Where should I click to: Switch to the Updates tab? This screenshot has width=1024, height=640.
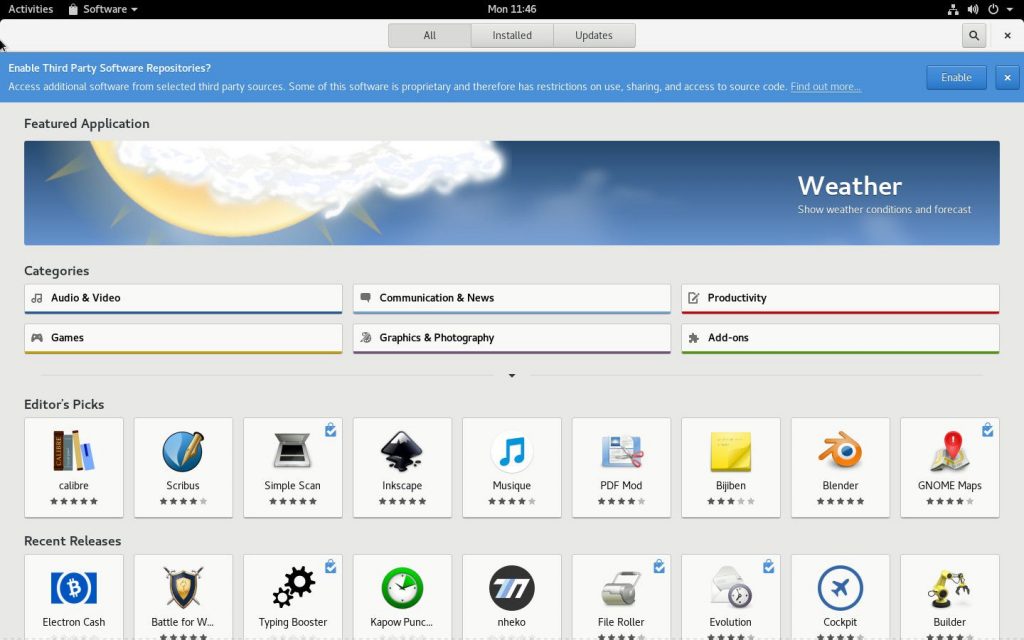(x=593, y=35)
